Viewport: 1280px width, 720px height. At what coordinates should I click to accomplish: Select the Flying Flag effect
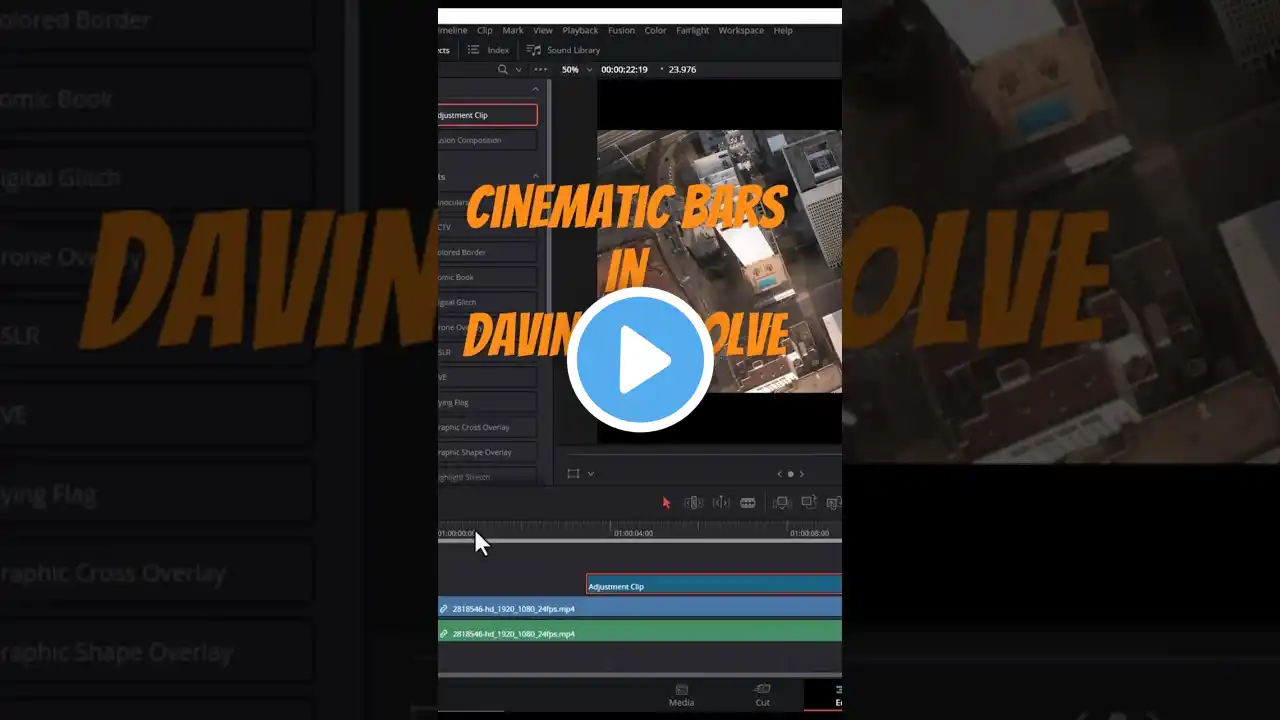[487, 402]
